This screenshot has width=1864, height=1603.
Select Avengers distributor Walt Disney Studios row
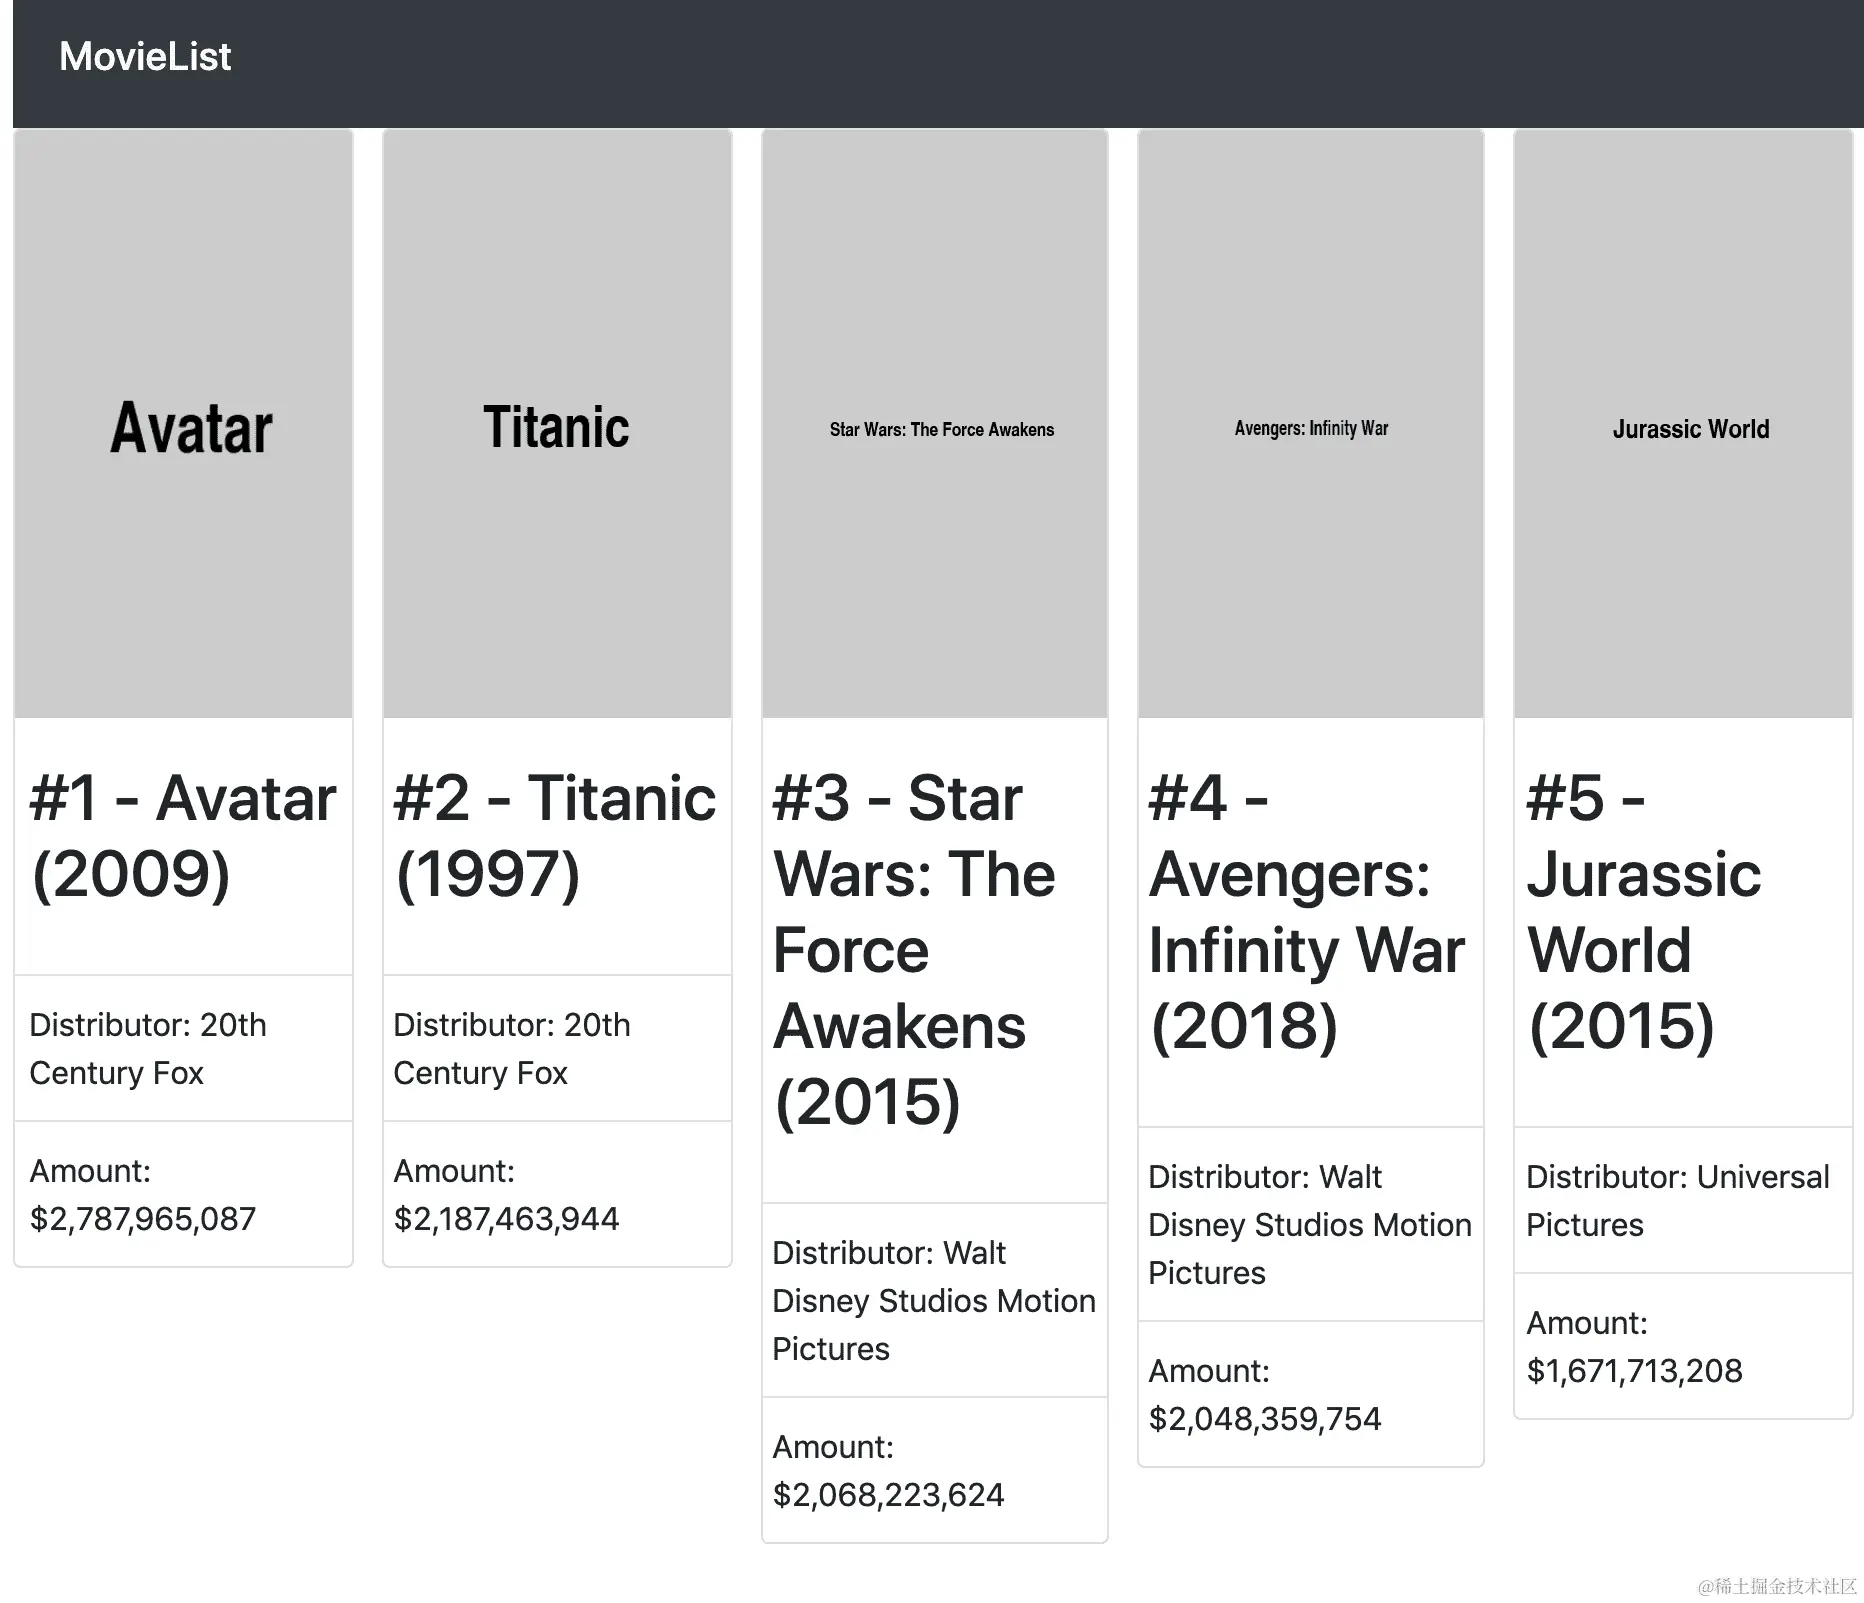[1311, 1224]
